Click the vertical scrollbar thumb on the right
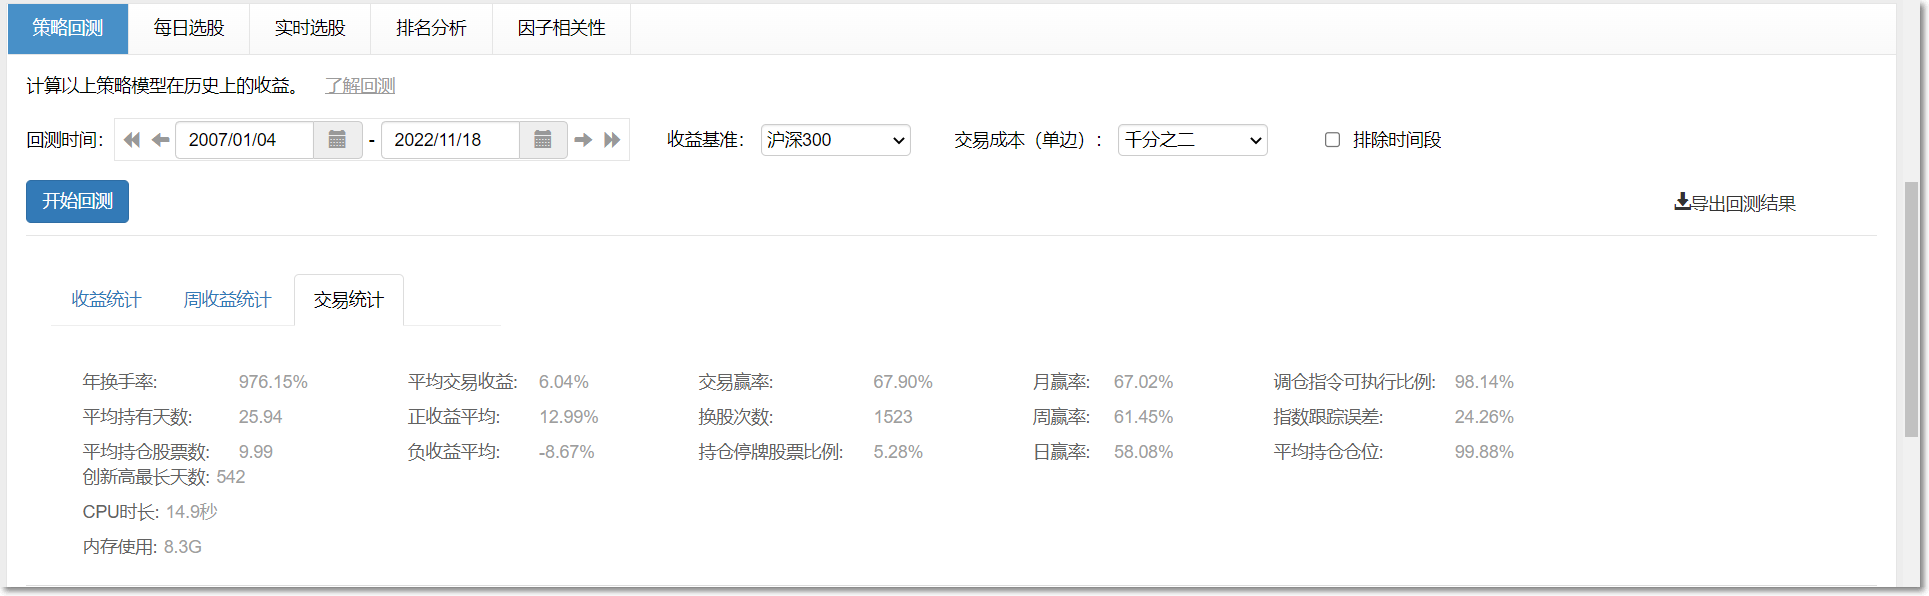 [x=1911, y=308]
